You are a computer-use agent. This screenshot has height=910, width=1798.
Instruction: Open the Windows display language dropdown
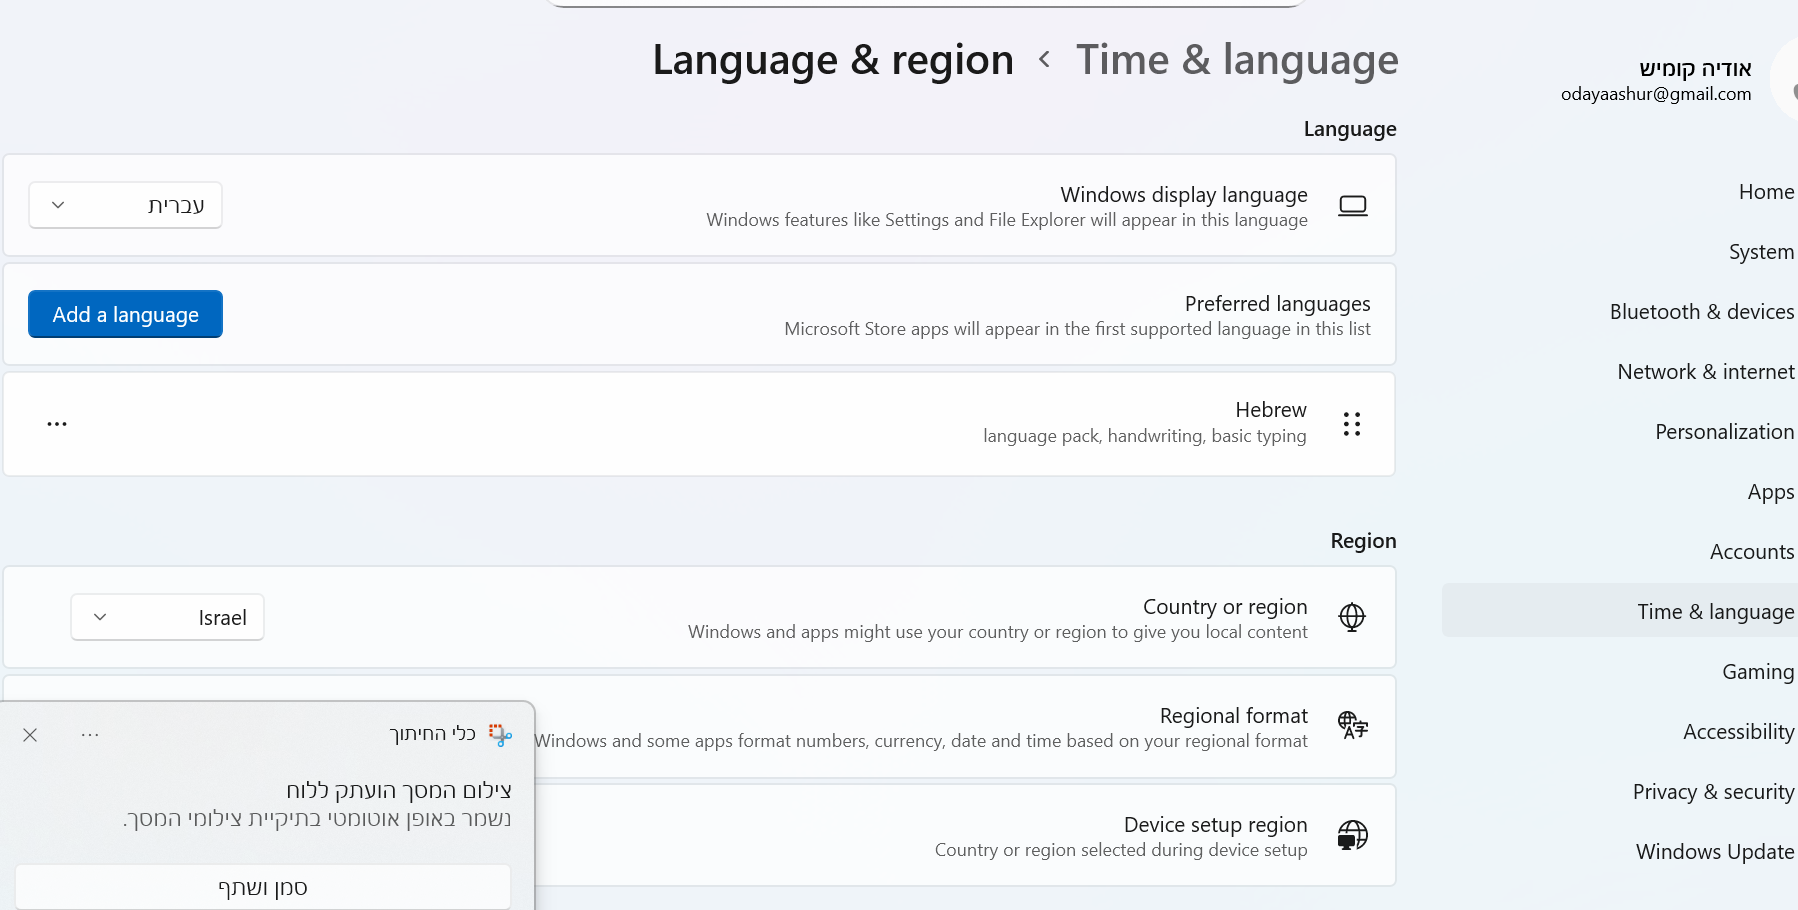pyautogui.click(x=125, y=205)
